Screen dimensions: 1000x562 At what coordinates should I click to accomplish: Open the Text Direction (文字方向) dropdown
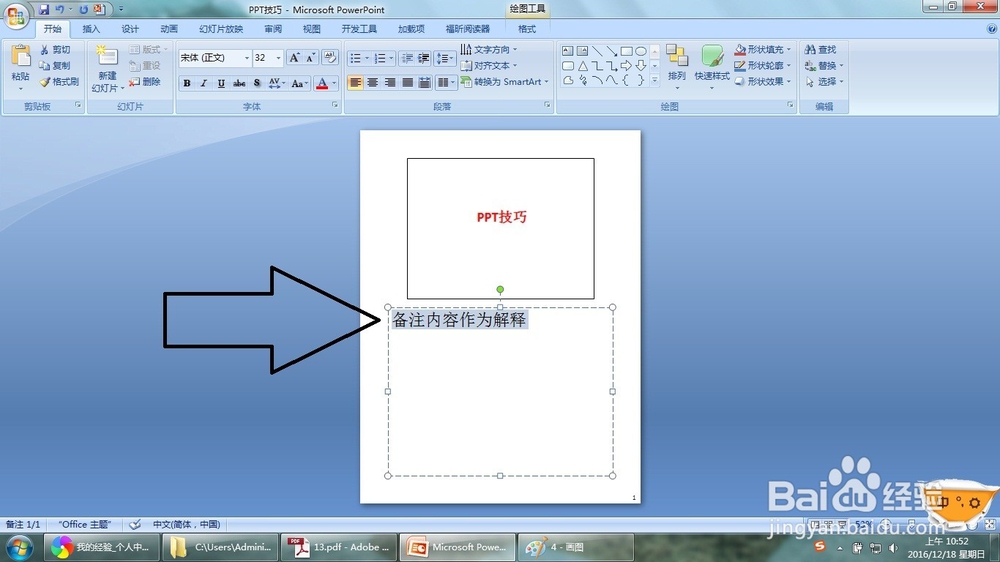[489, 50]
